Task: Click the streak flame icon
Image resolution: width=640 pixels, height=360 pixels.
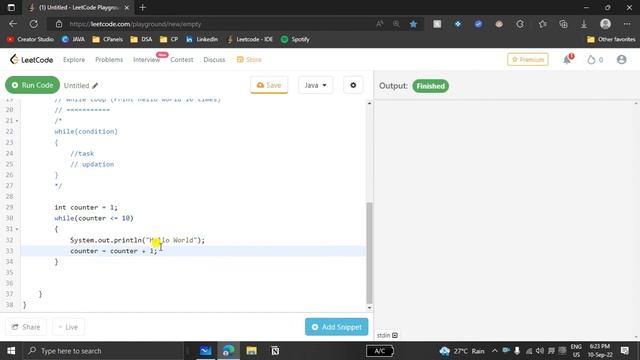Action: [591, 60]
